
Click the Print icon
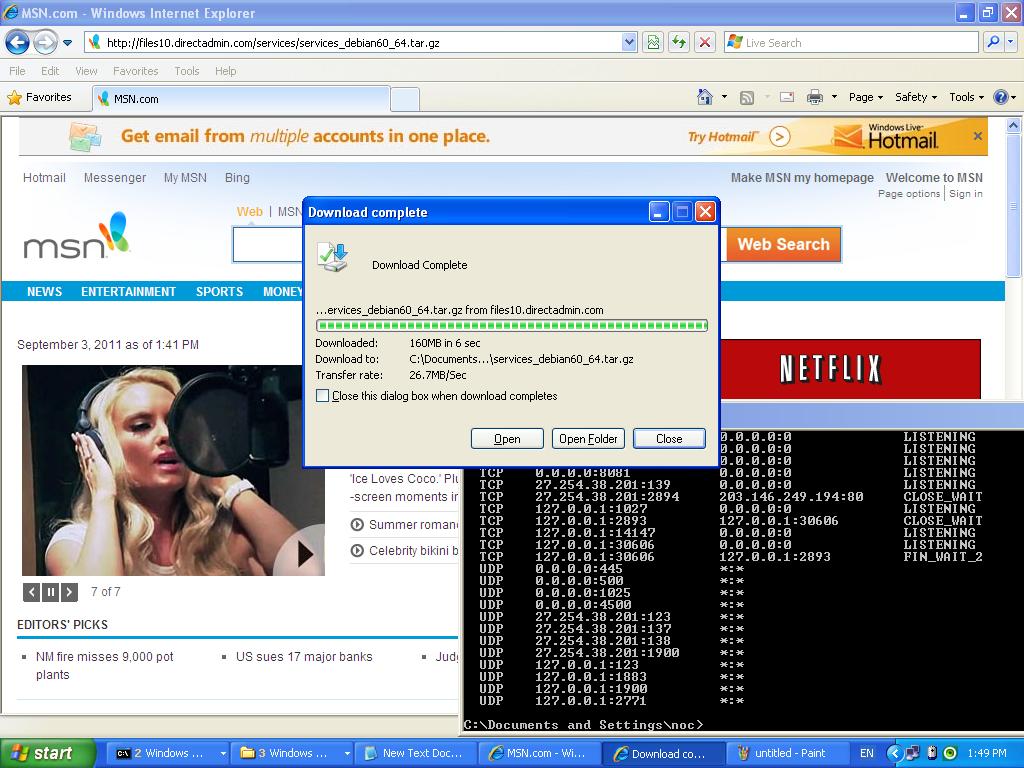[814, 97]
